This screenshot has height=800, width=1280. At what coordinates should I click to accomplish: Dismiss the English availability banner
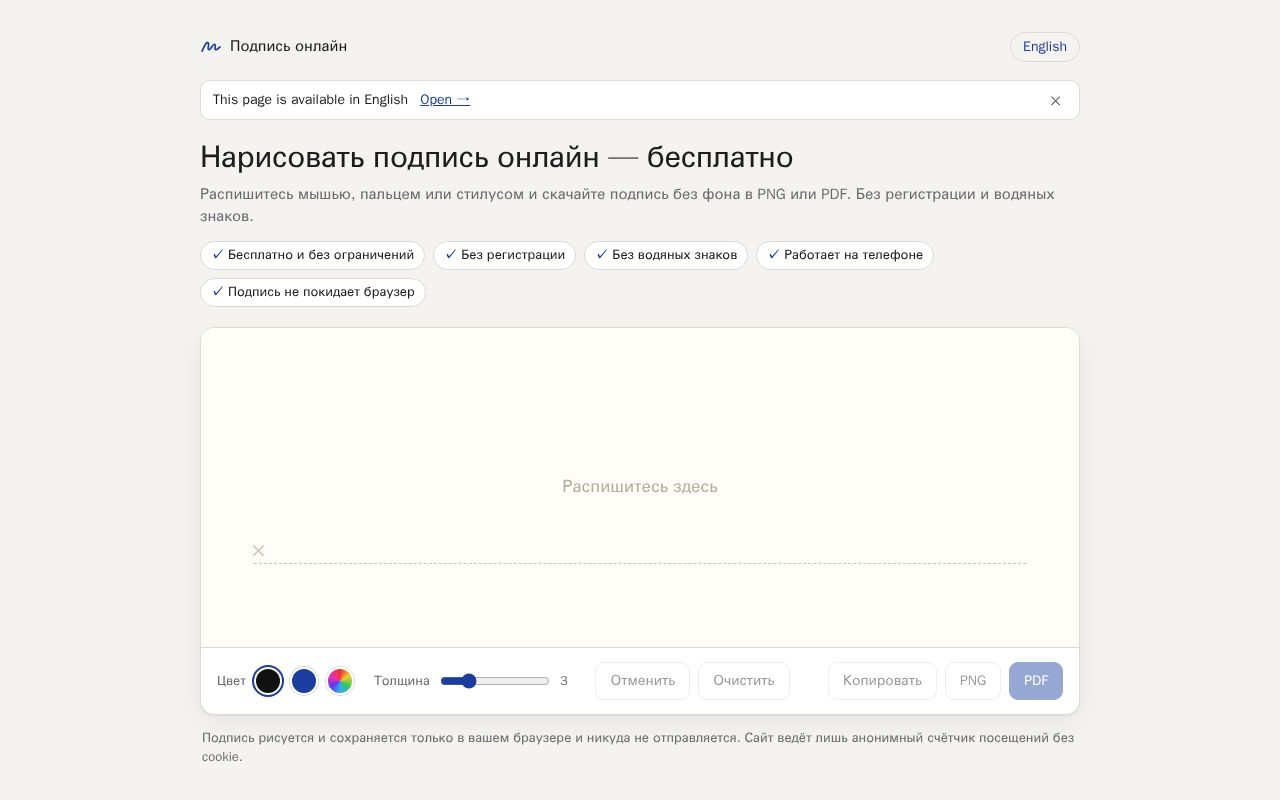[1055, 101]
